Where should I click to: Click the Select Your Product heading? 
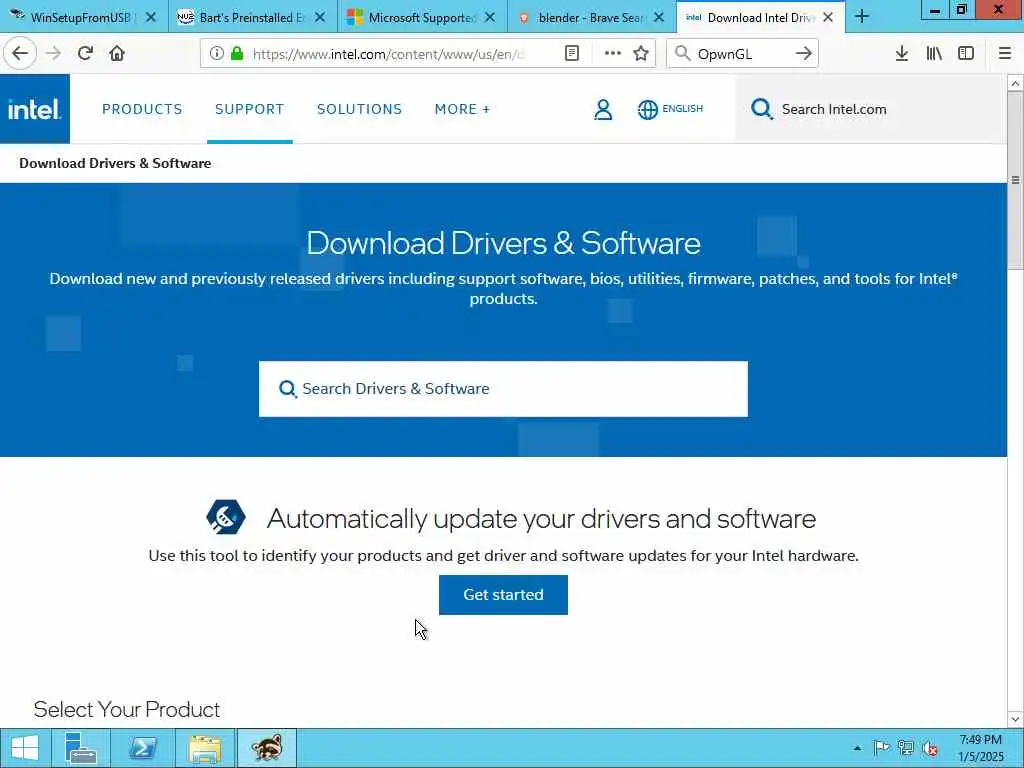pyautogui.click(x=127, y=709)
